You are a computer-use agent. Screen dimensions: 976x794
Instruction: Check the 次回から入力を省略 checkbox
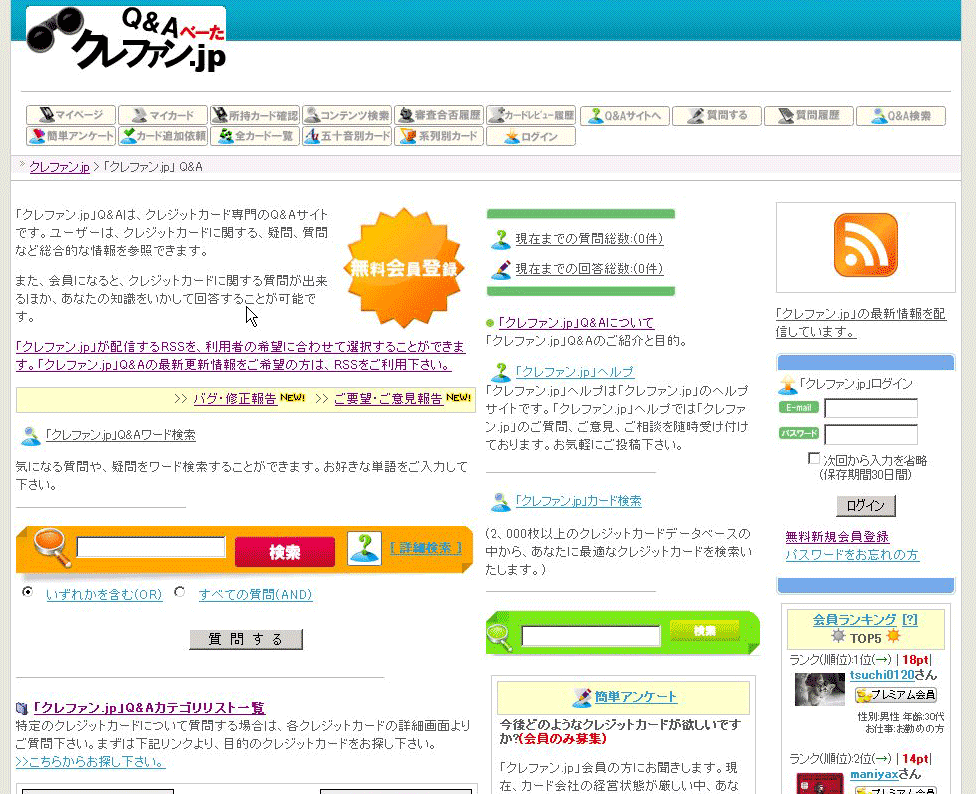click(x=814, y=459)
